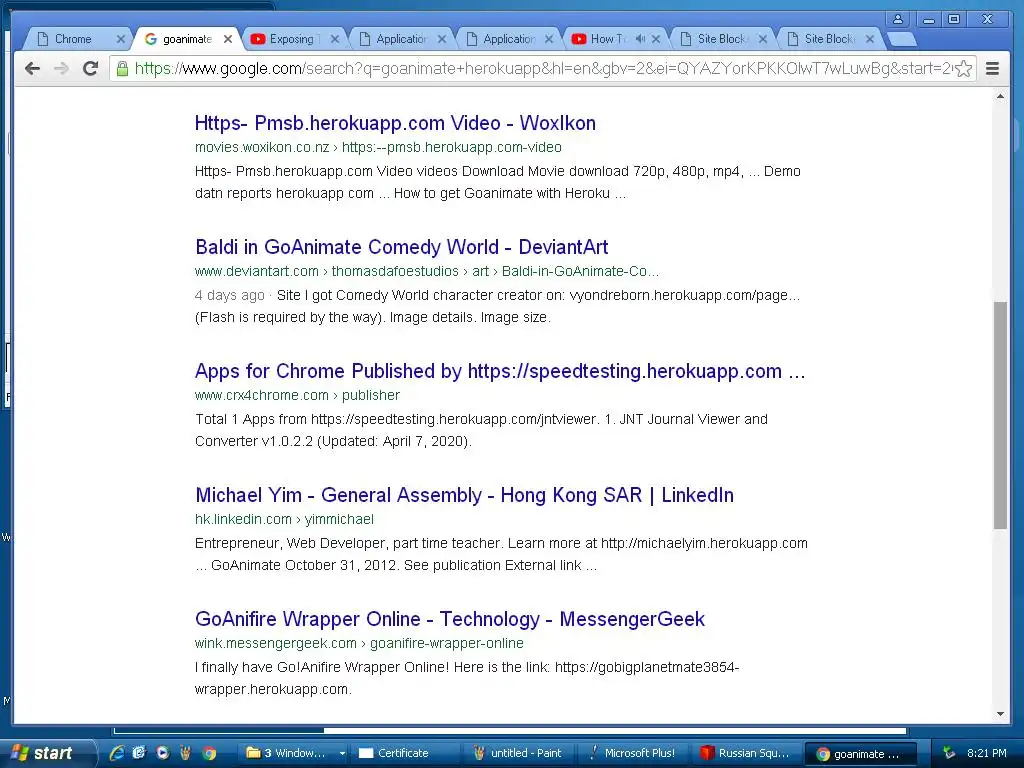Launch Internet Explorer from Quick Launch

[x=117, y=753]
